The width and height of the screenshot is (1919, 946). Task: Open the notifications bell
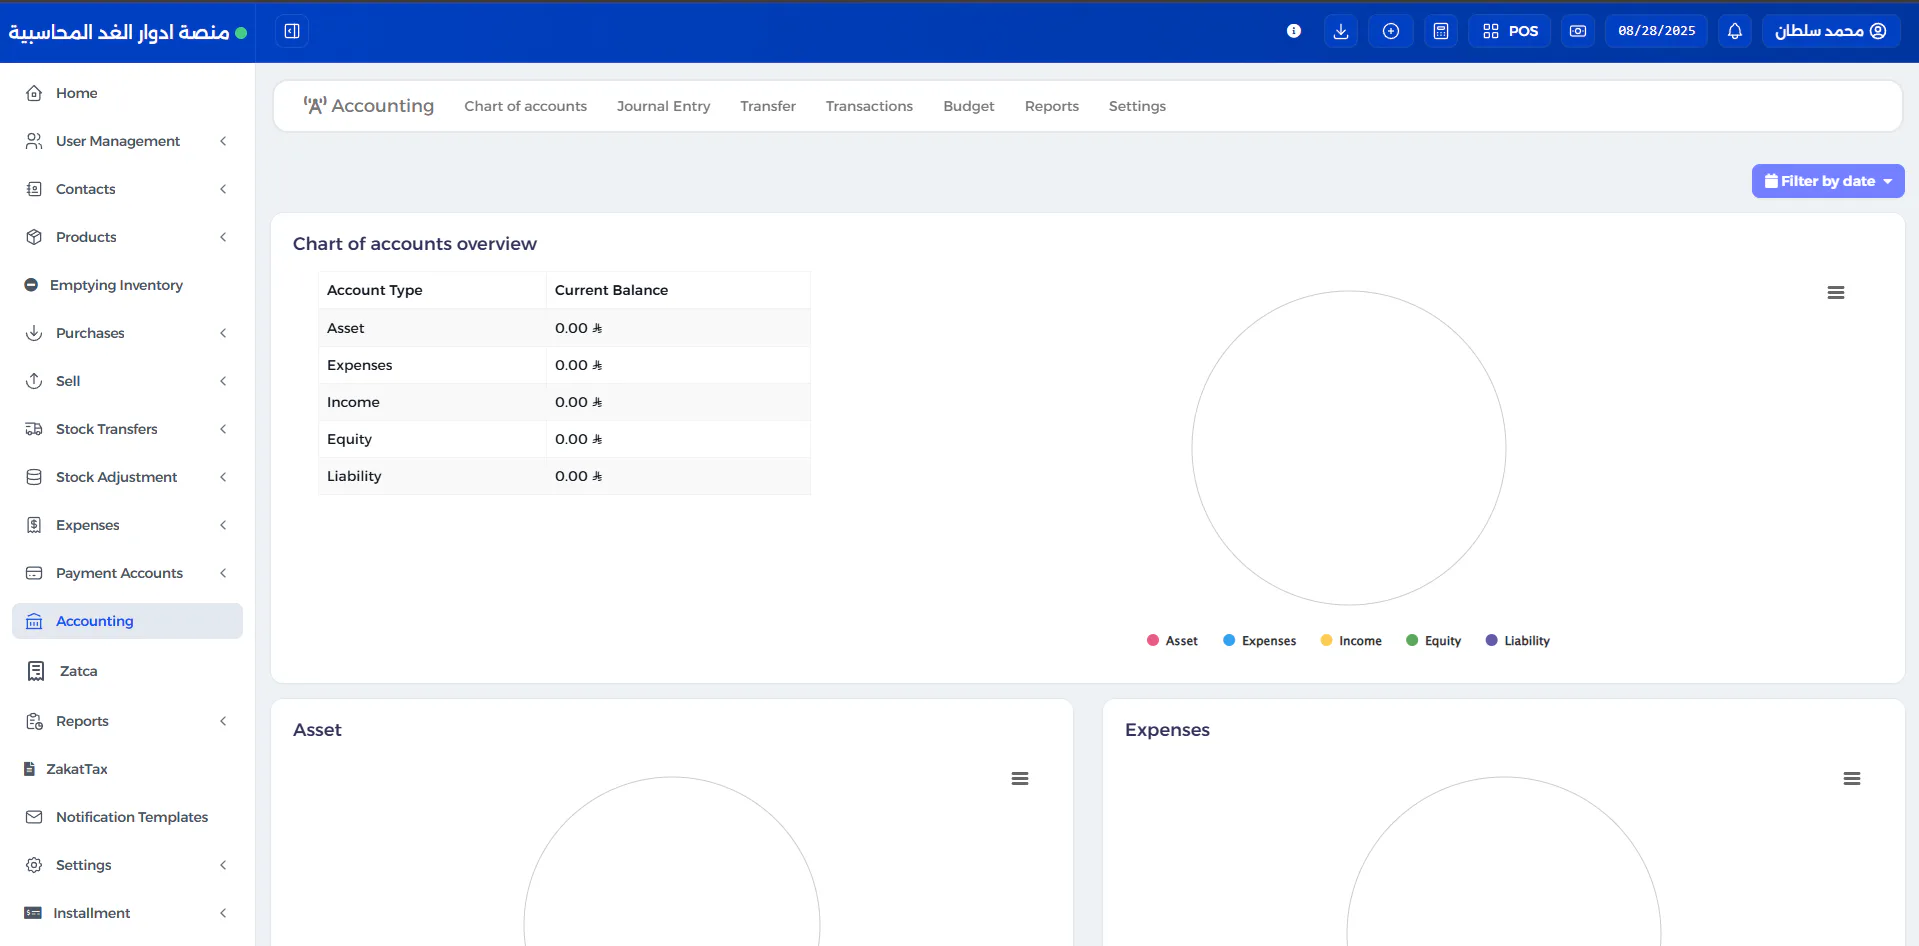coord(1735,31)
